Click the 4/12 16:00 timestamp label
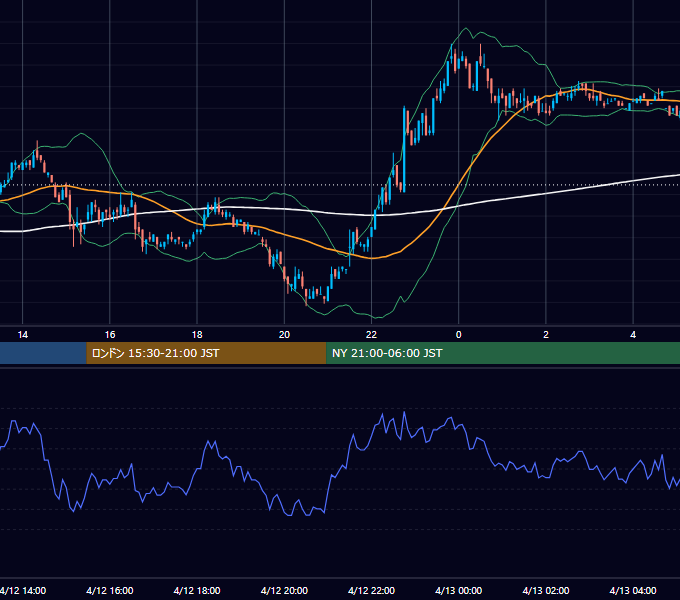This screenshot has height=600, width=680. pyautogui.click(x=110, y=590)
